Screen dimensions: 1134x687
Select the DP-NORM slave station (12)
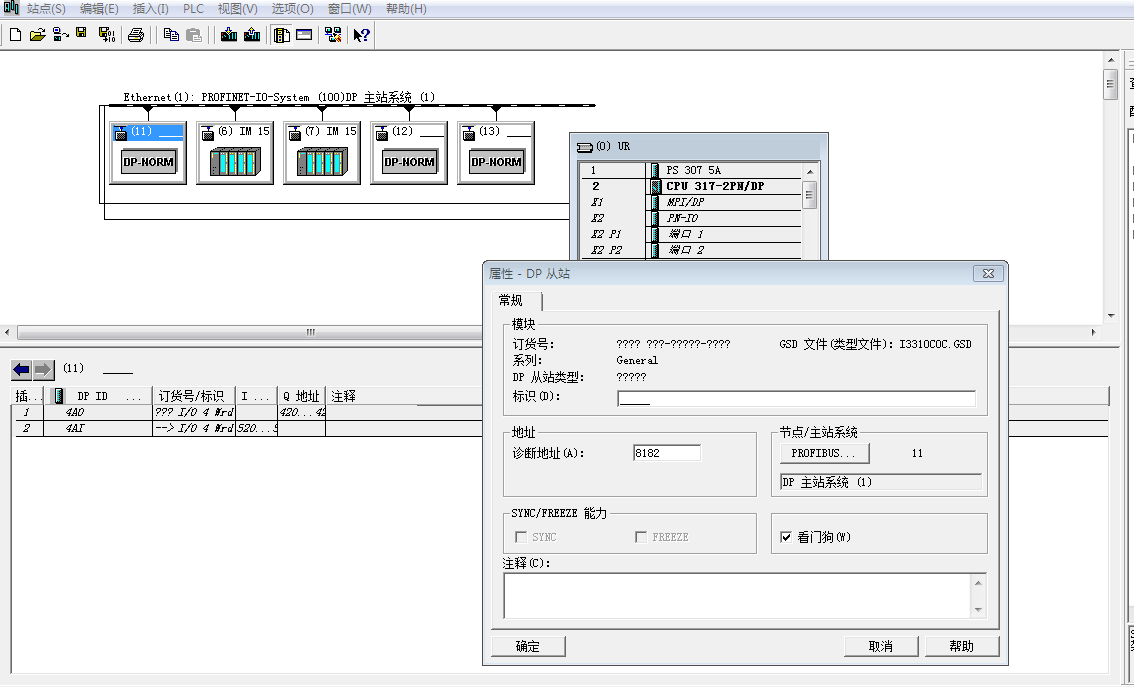[409, 153]
